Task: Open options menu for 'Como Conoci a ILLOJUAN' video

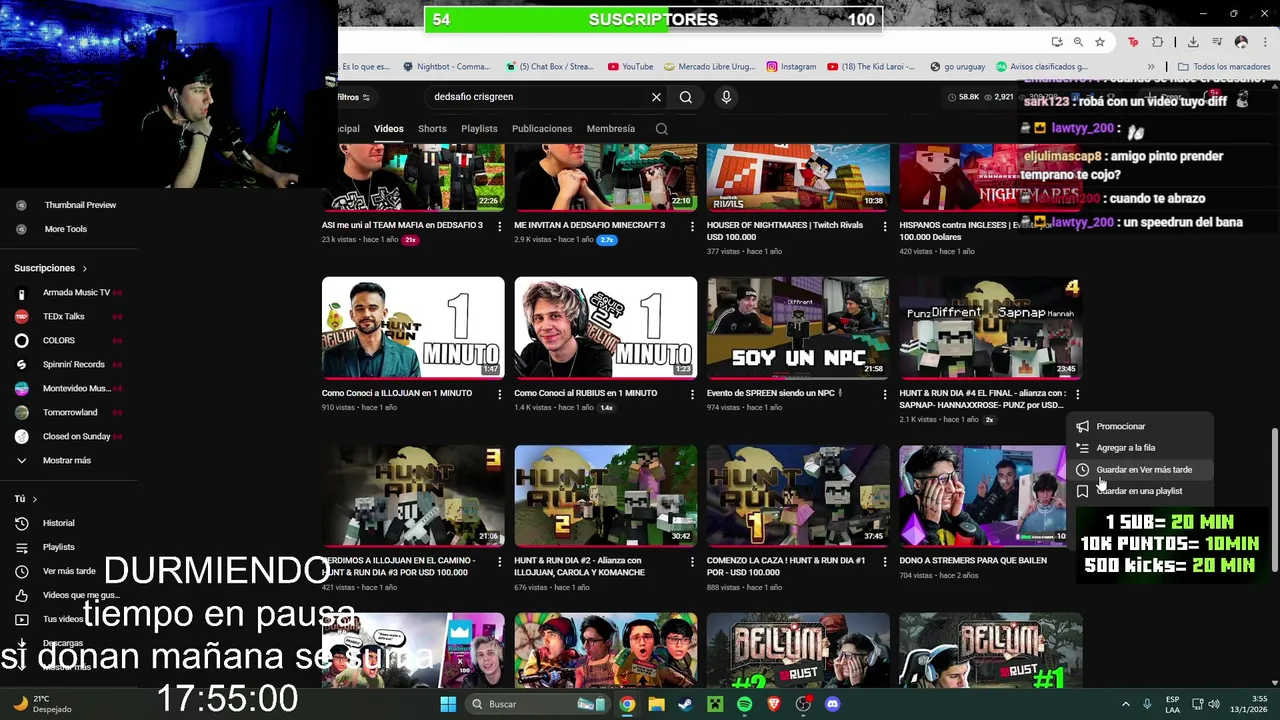Action: pyautogui.click(x=499, y=394)
